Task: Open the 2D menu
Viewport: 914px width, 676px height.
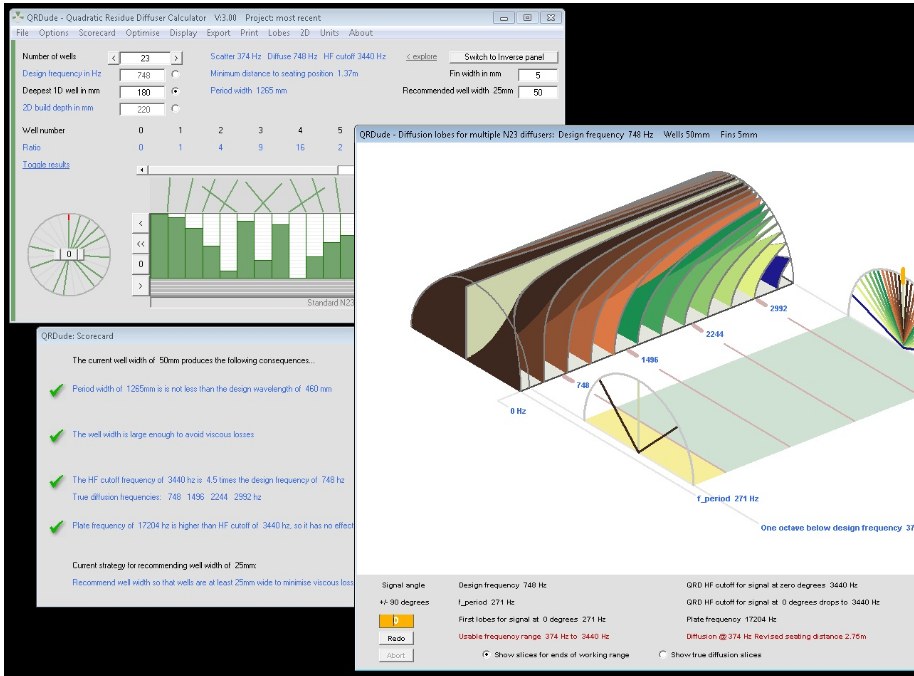Action: tap(305, 33)
